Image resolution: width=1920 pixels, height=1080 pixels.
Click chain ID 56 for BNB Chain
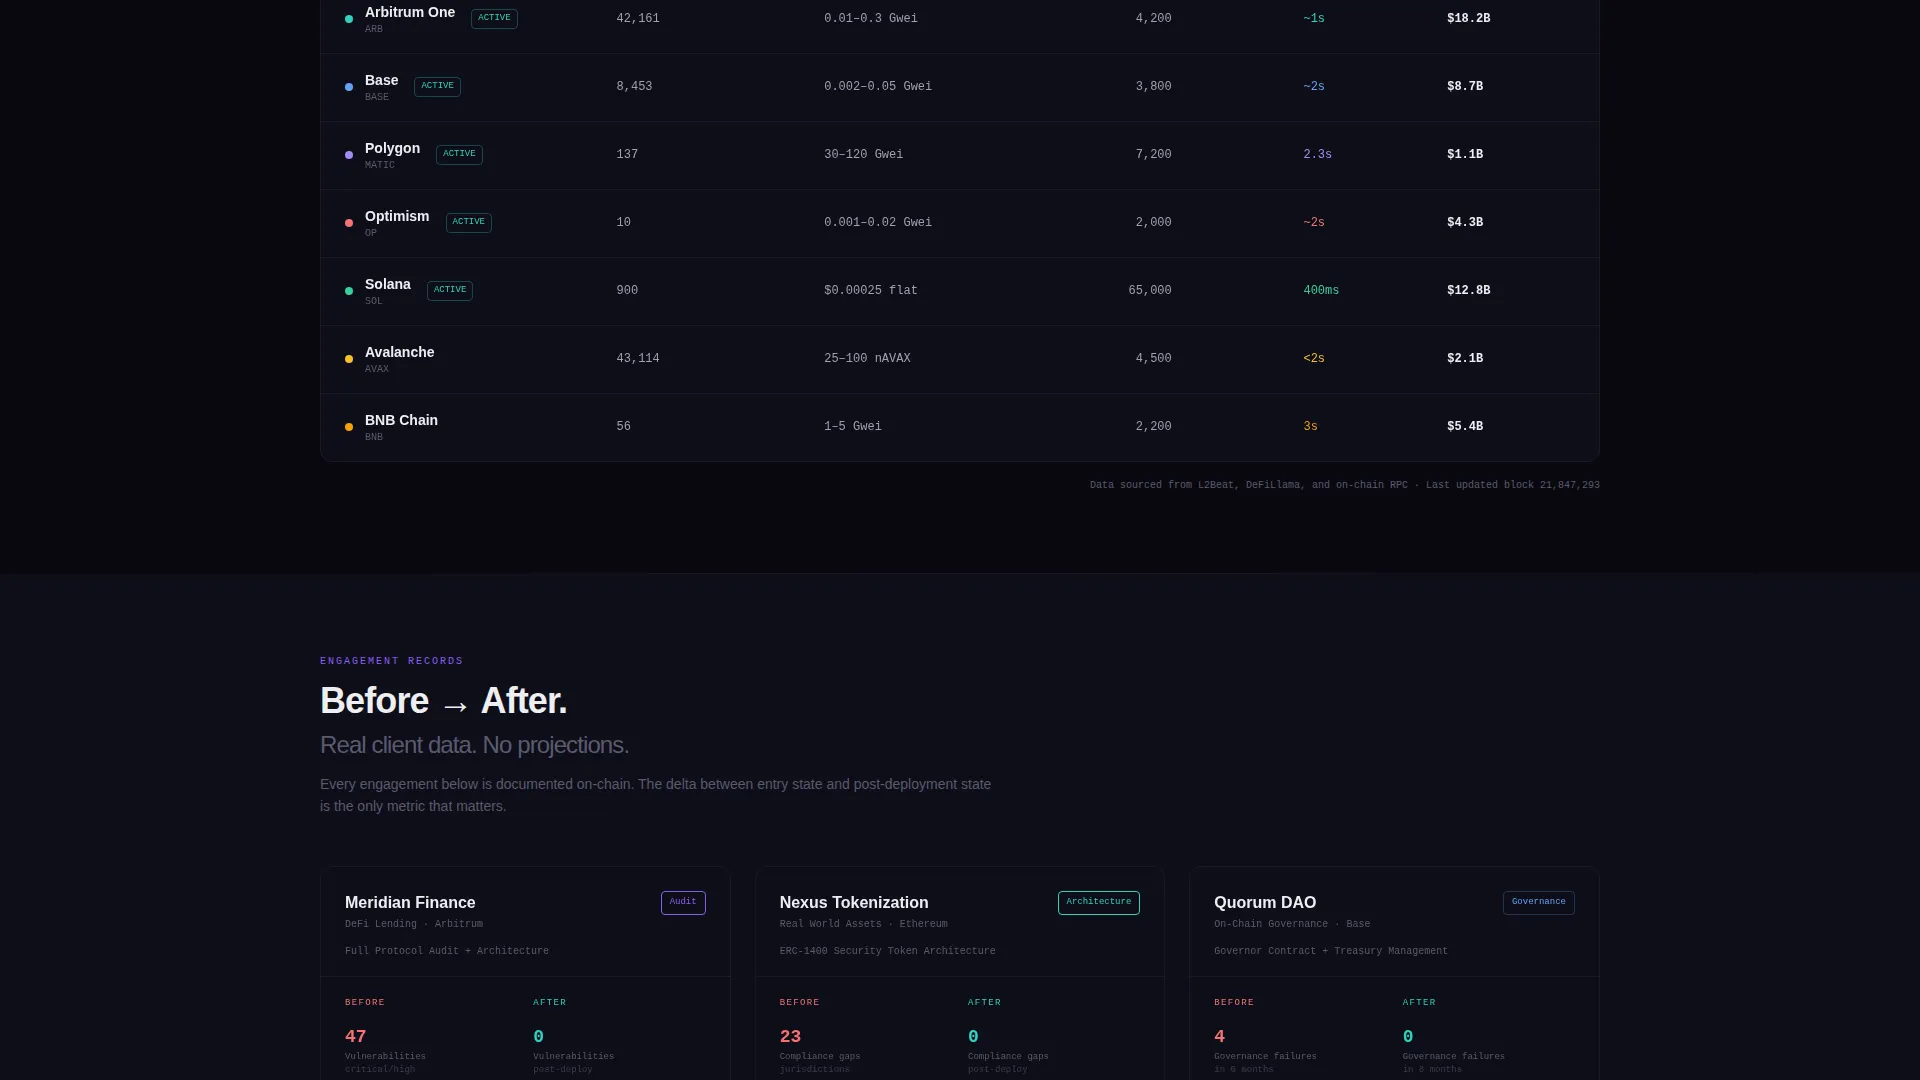(624, 426)
